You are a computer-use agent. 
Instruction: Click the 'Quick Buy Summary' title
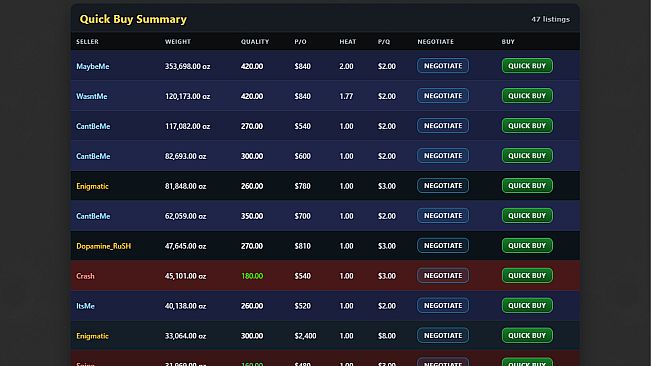[x=133, y=19]
